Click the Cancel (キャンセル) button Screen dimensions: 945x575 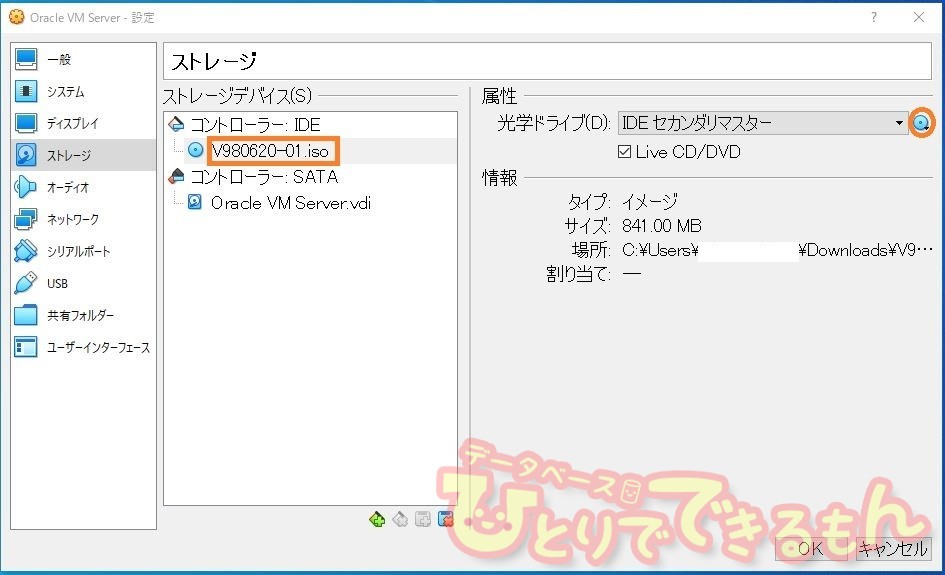point(892,549)
